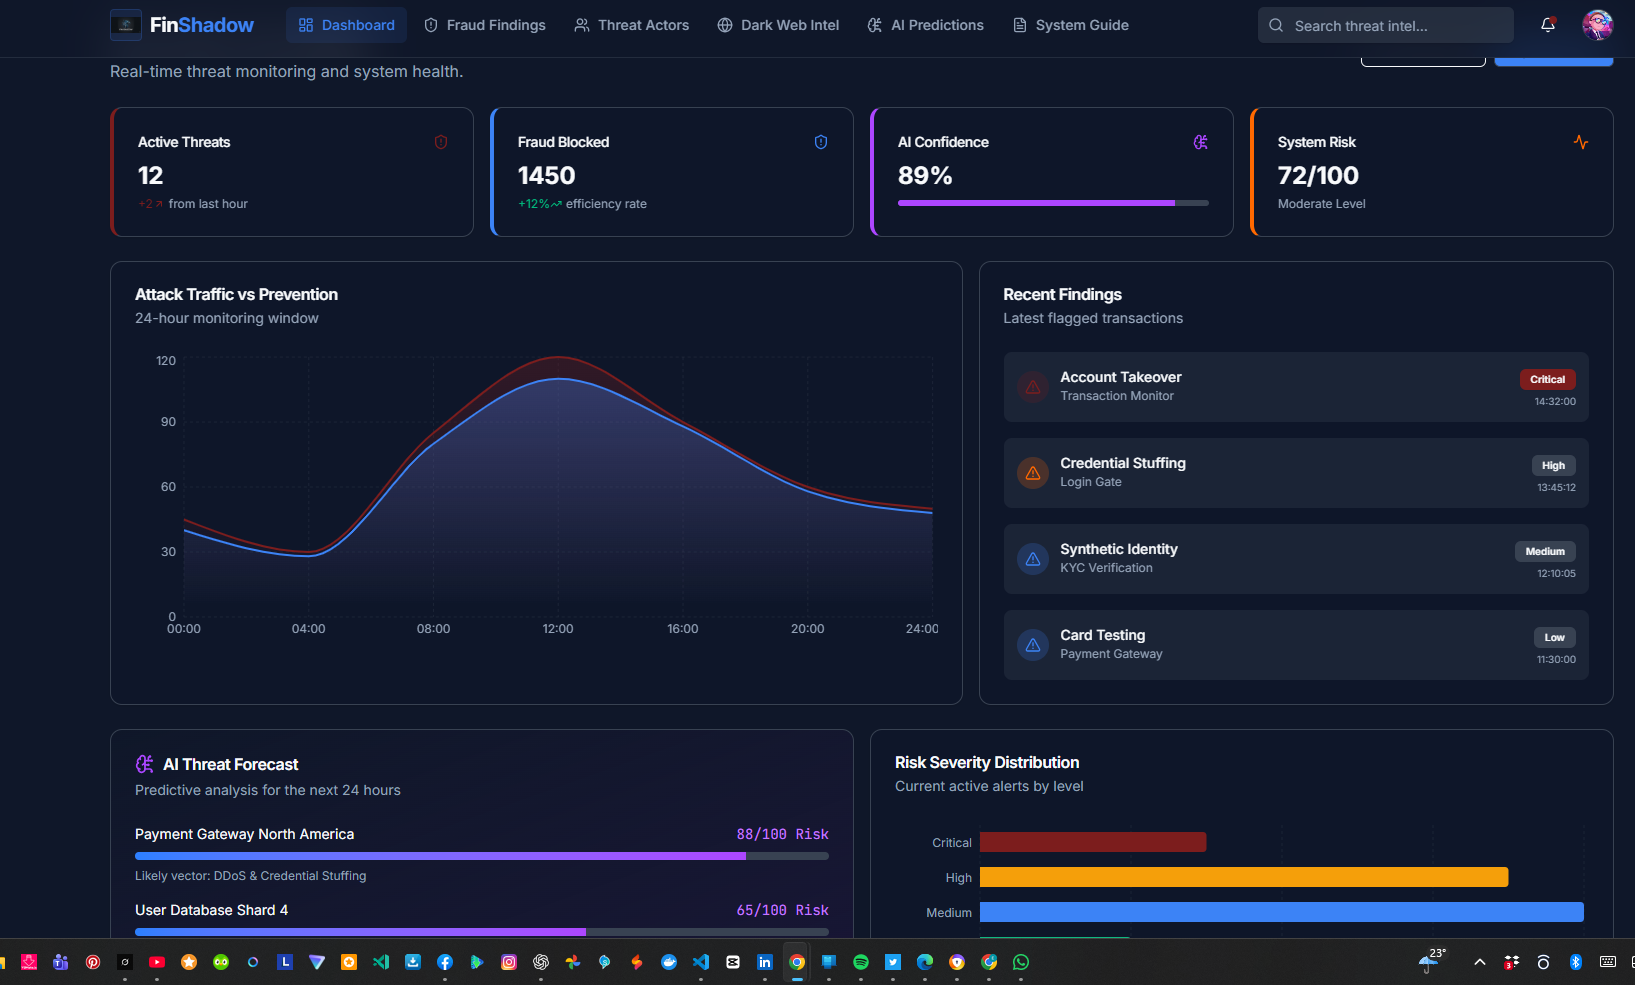Screen dimensions: 1635x985
Task: Launch Microsoft Teams from the taskbar
Action: [x=61, y=962]
